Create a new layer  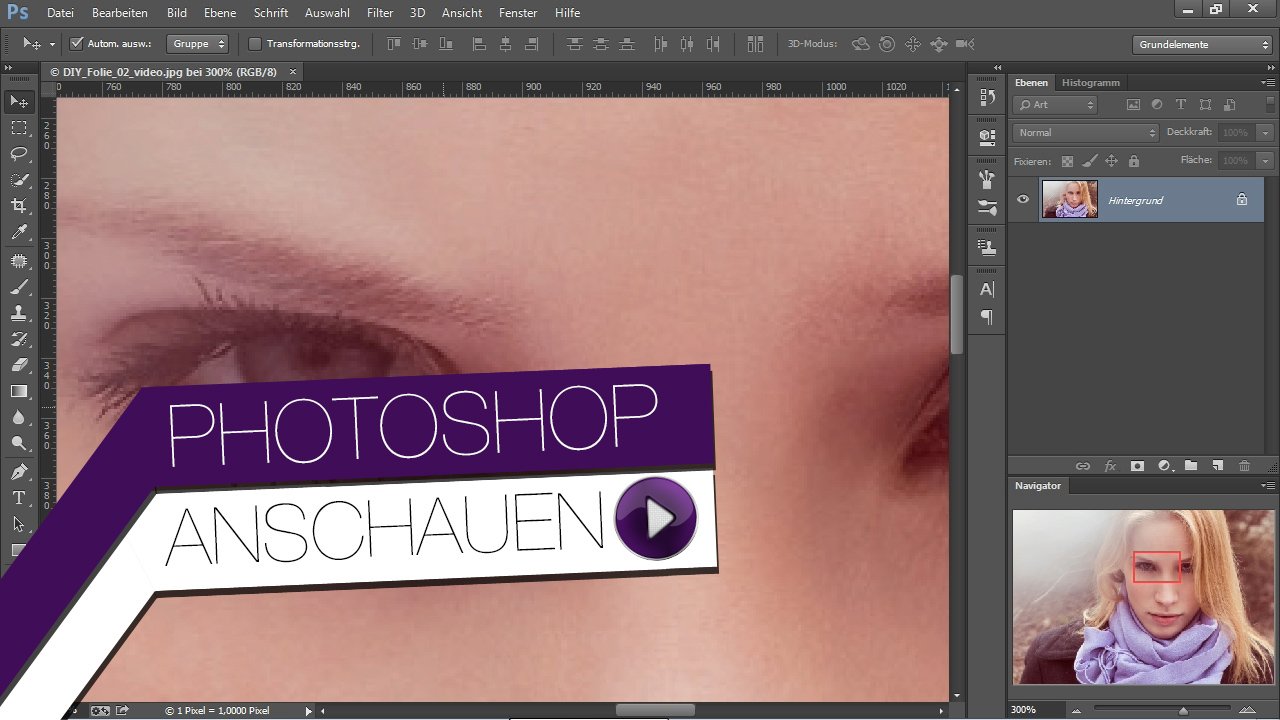pos(1217,466)
